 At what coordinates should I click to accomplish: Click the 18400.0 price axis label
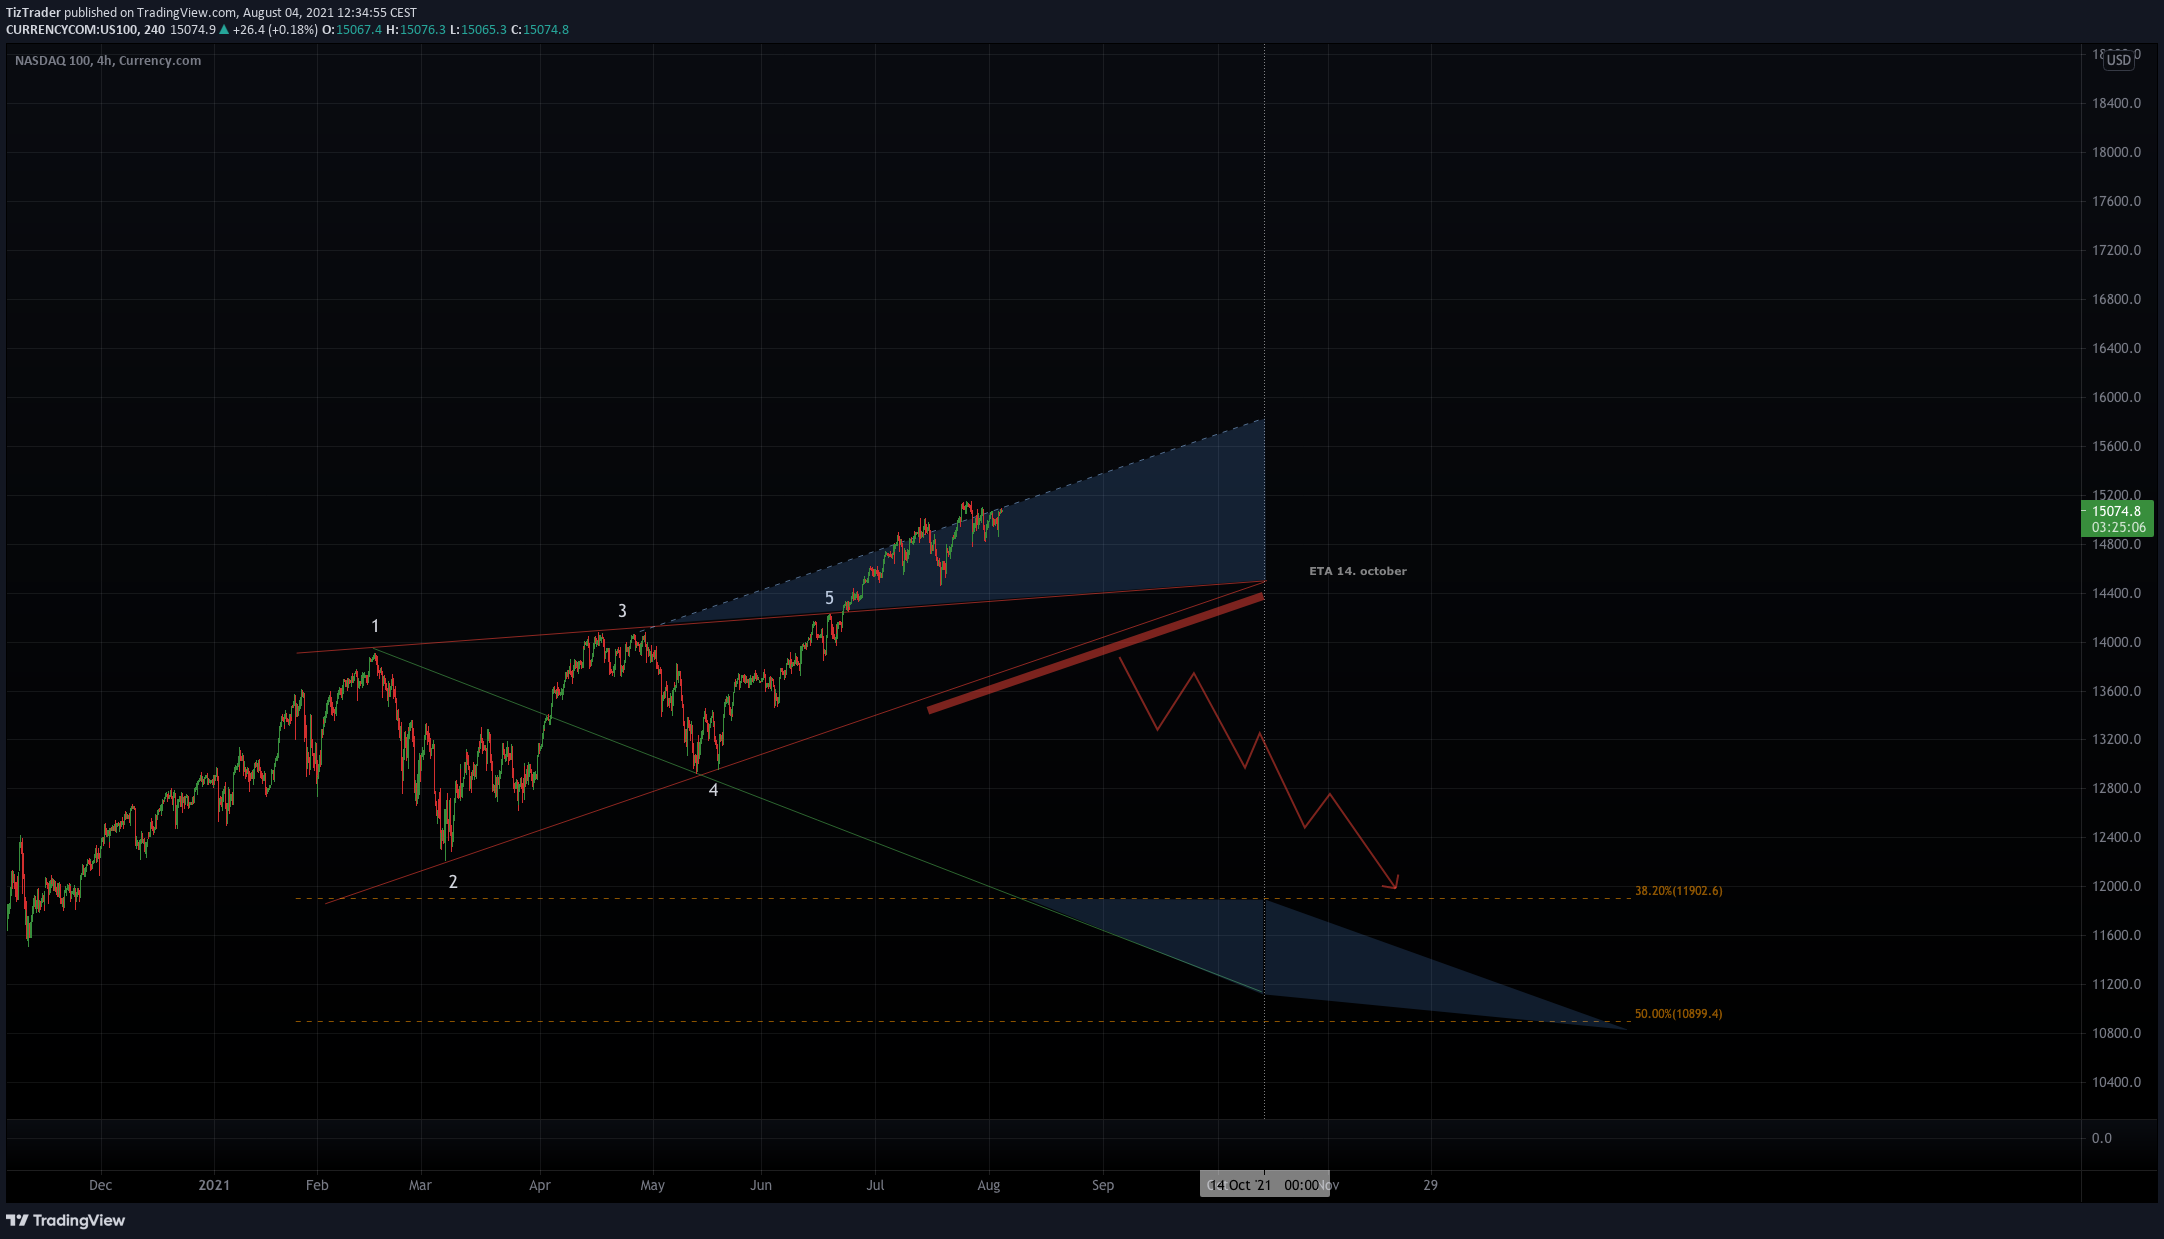[2116, 103]
